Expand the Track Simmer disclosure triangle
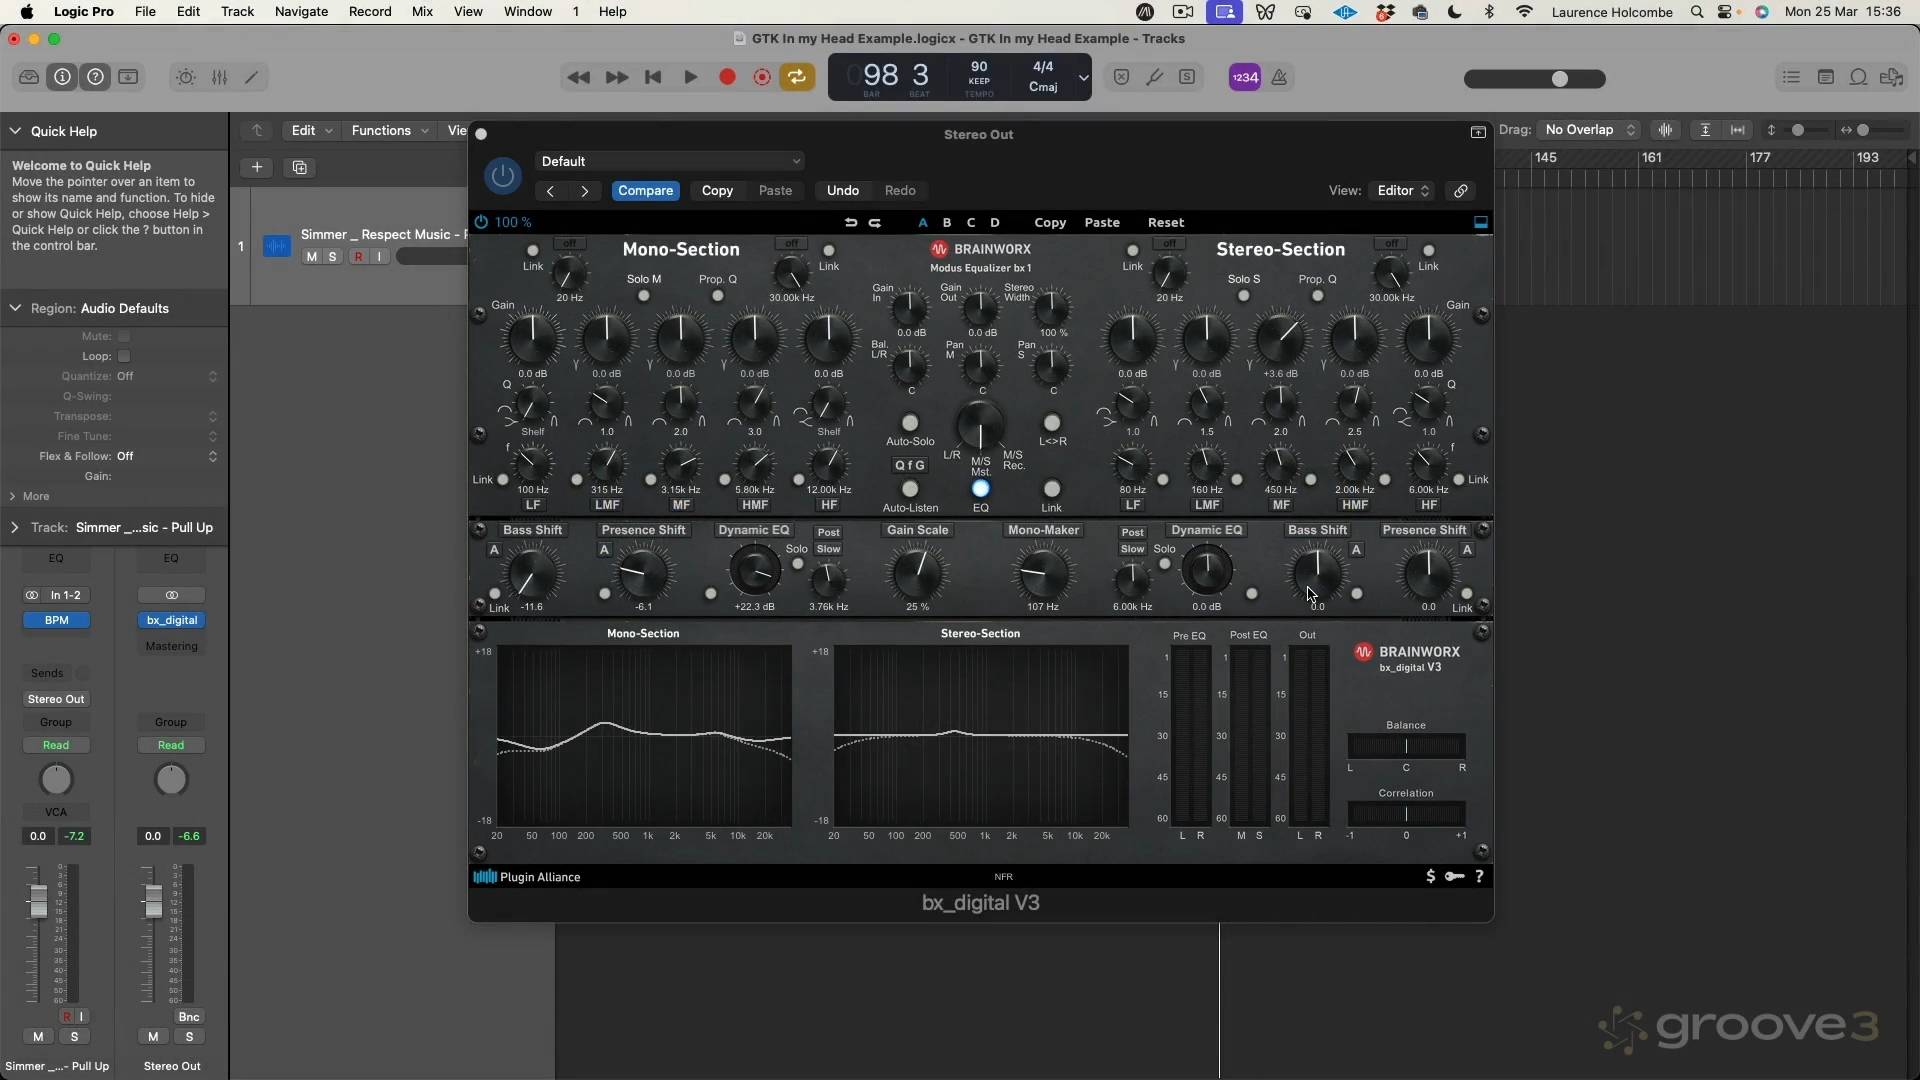 pos(15,528)
